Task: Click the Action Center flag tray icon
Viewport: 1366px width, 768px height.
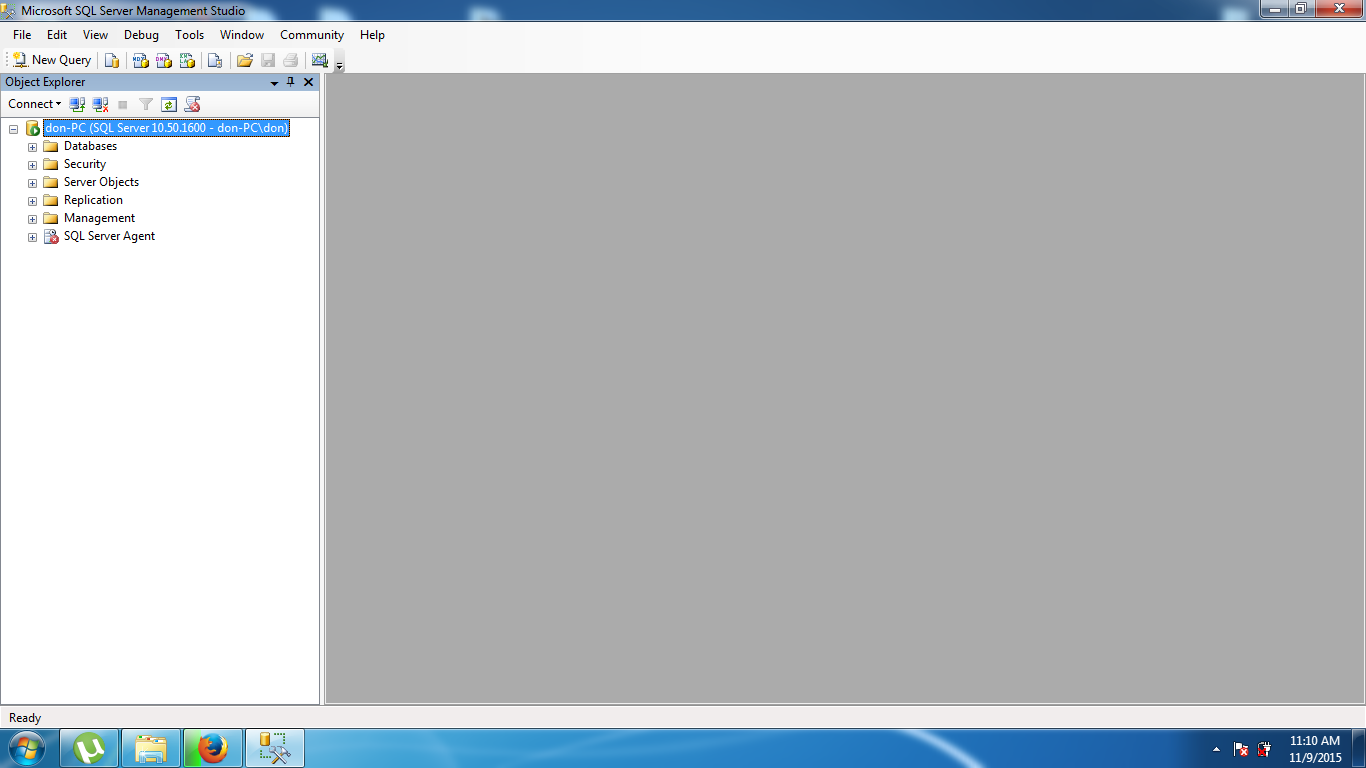Action: 1241,749
